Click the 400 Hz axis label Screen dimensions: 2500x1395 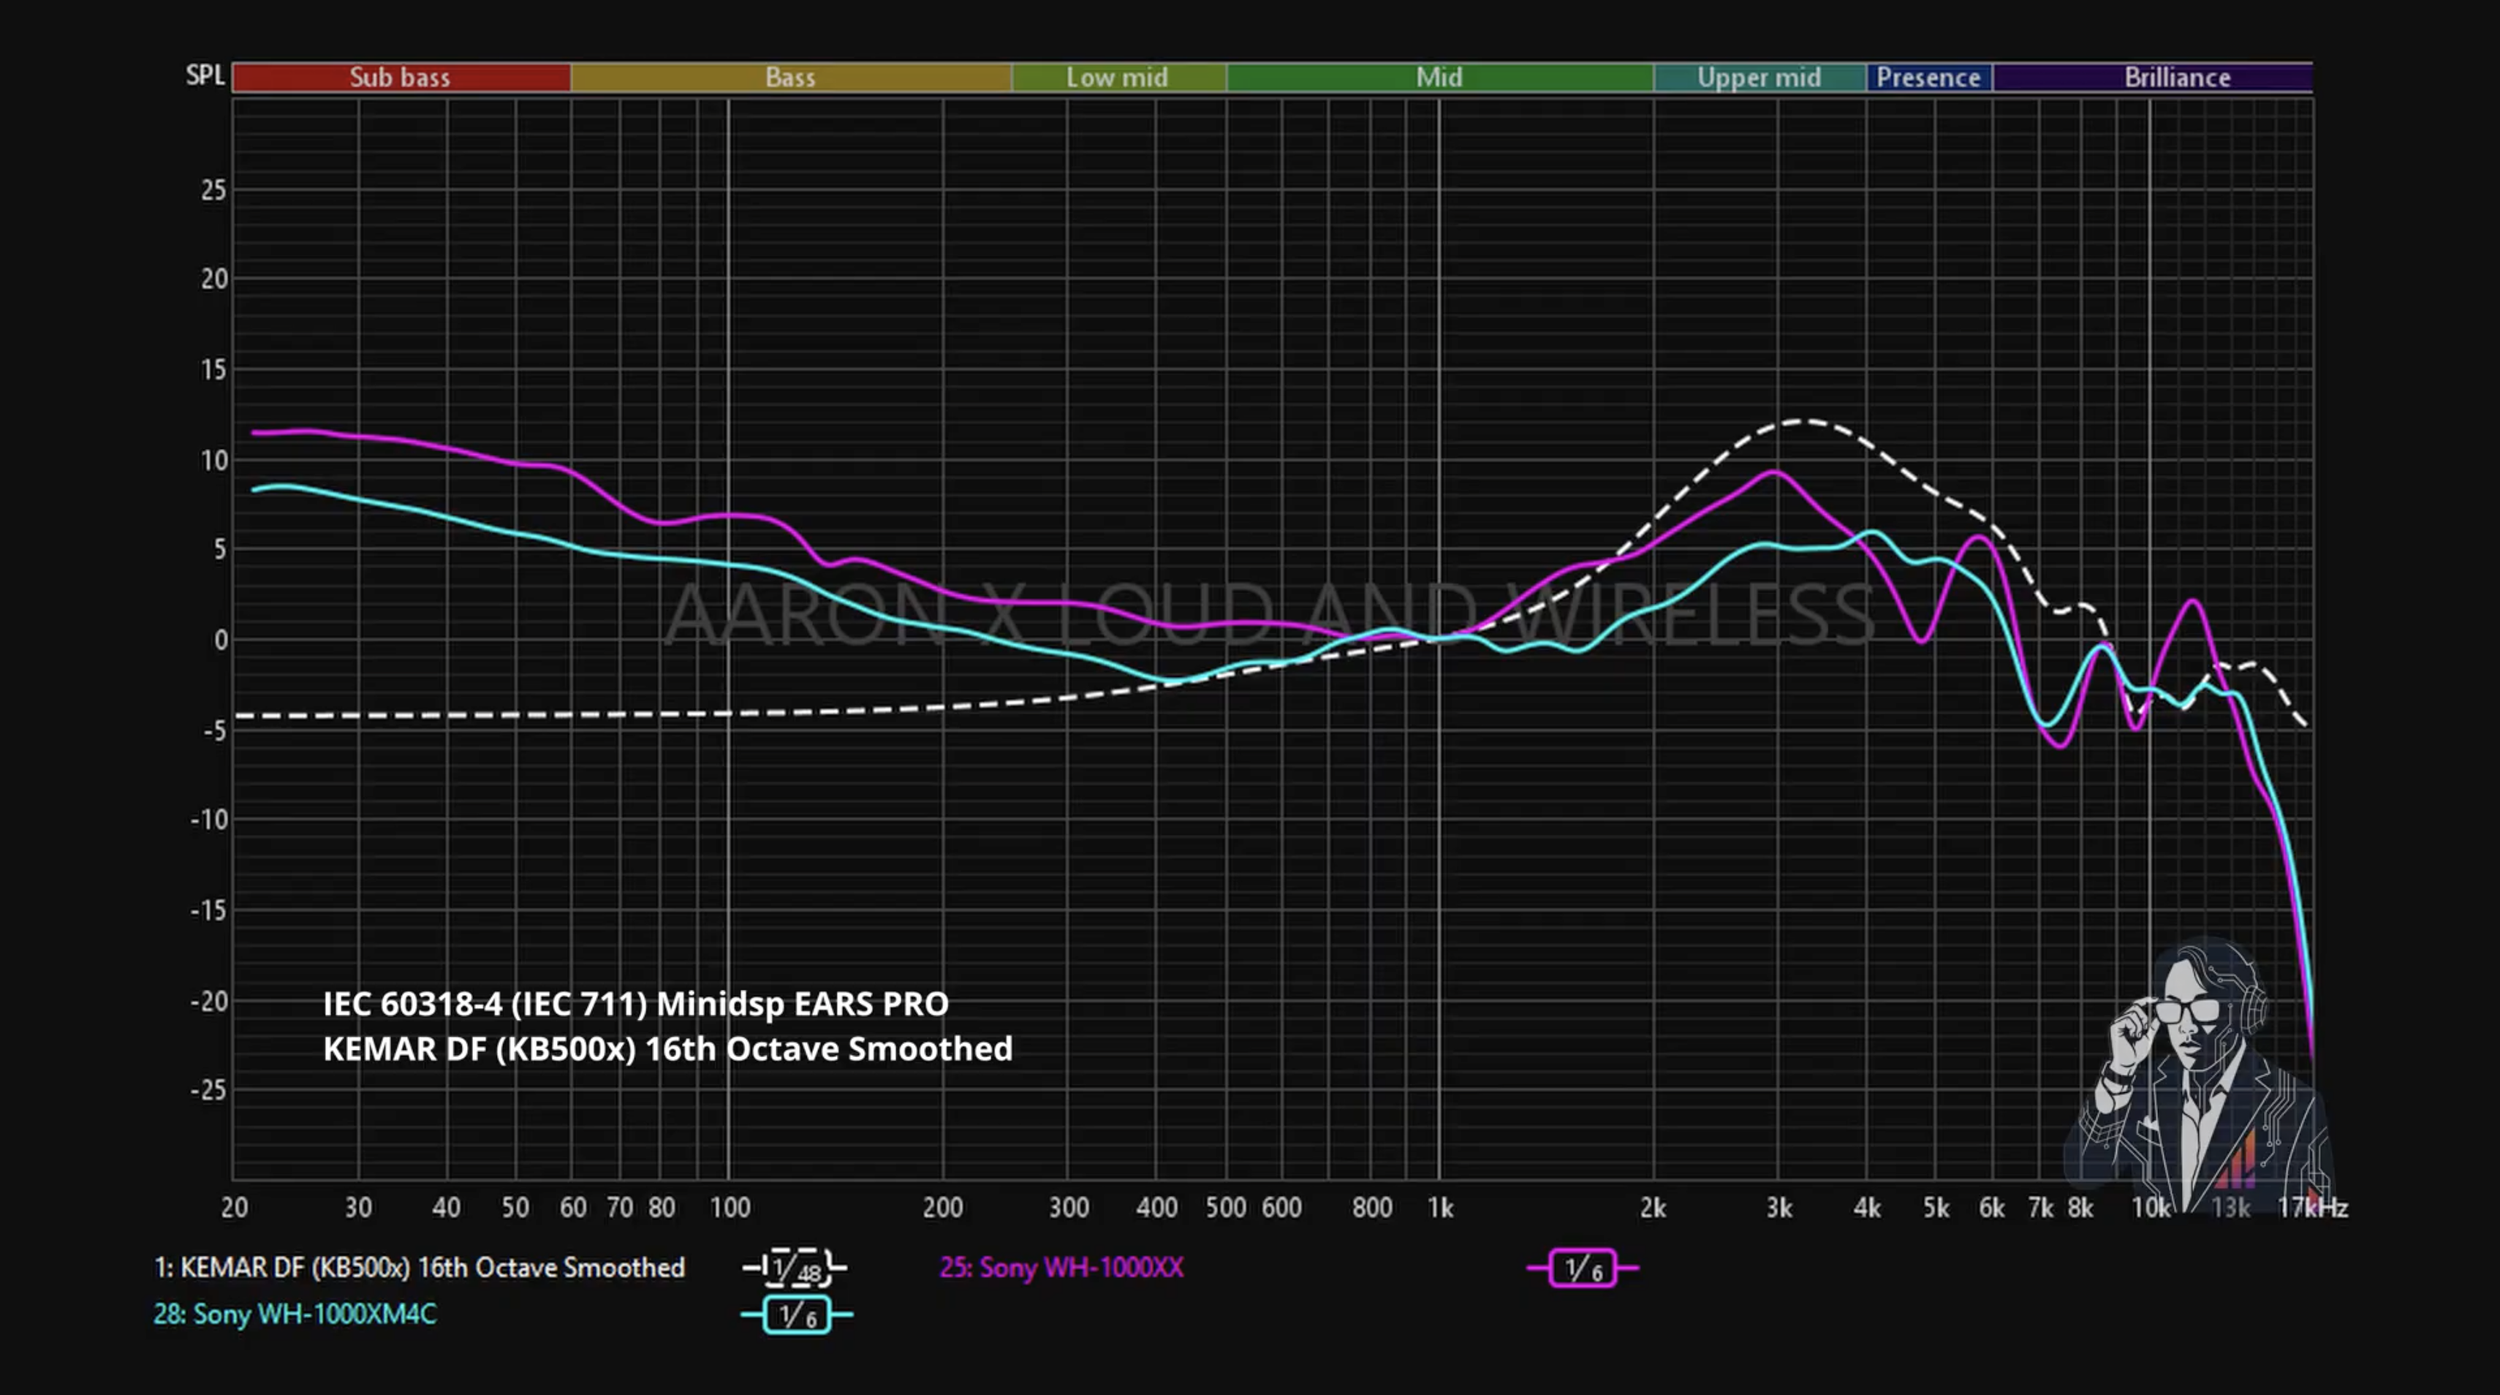(1157, 1208)
